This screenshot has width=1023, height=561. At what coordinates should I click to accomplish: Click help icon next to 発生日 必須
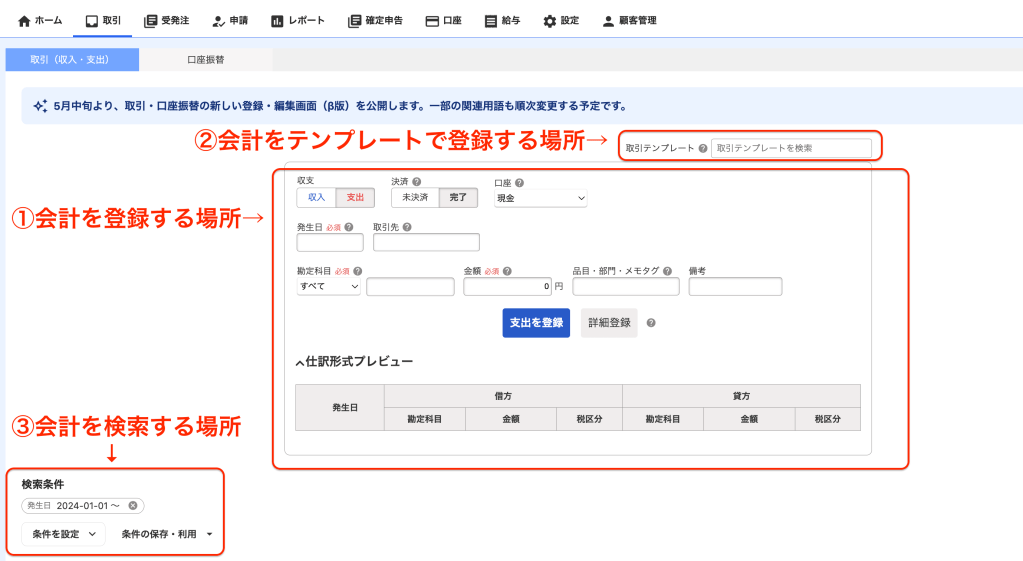349,227
